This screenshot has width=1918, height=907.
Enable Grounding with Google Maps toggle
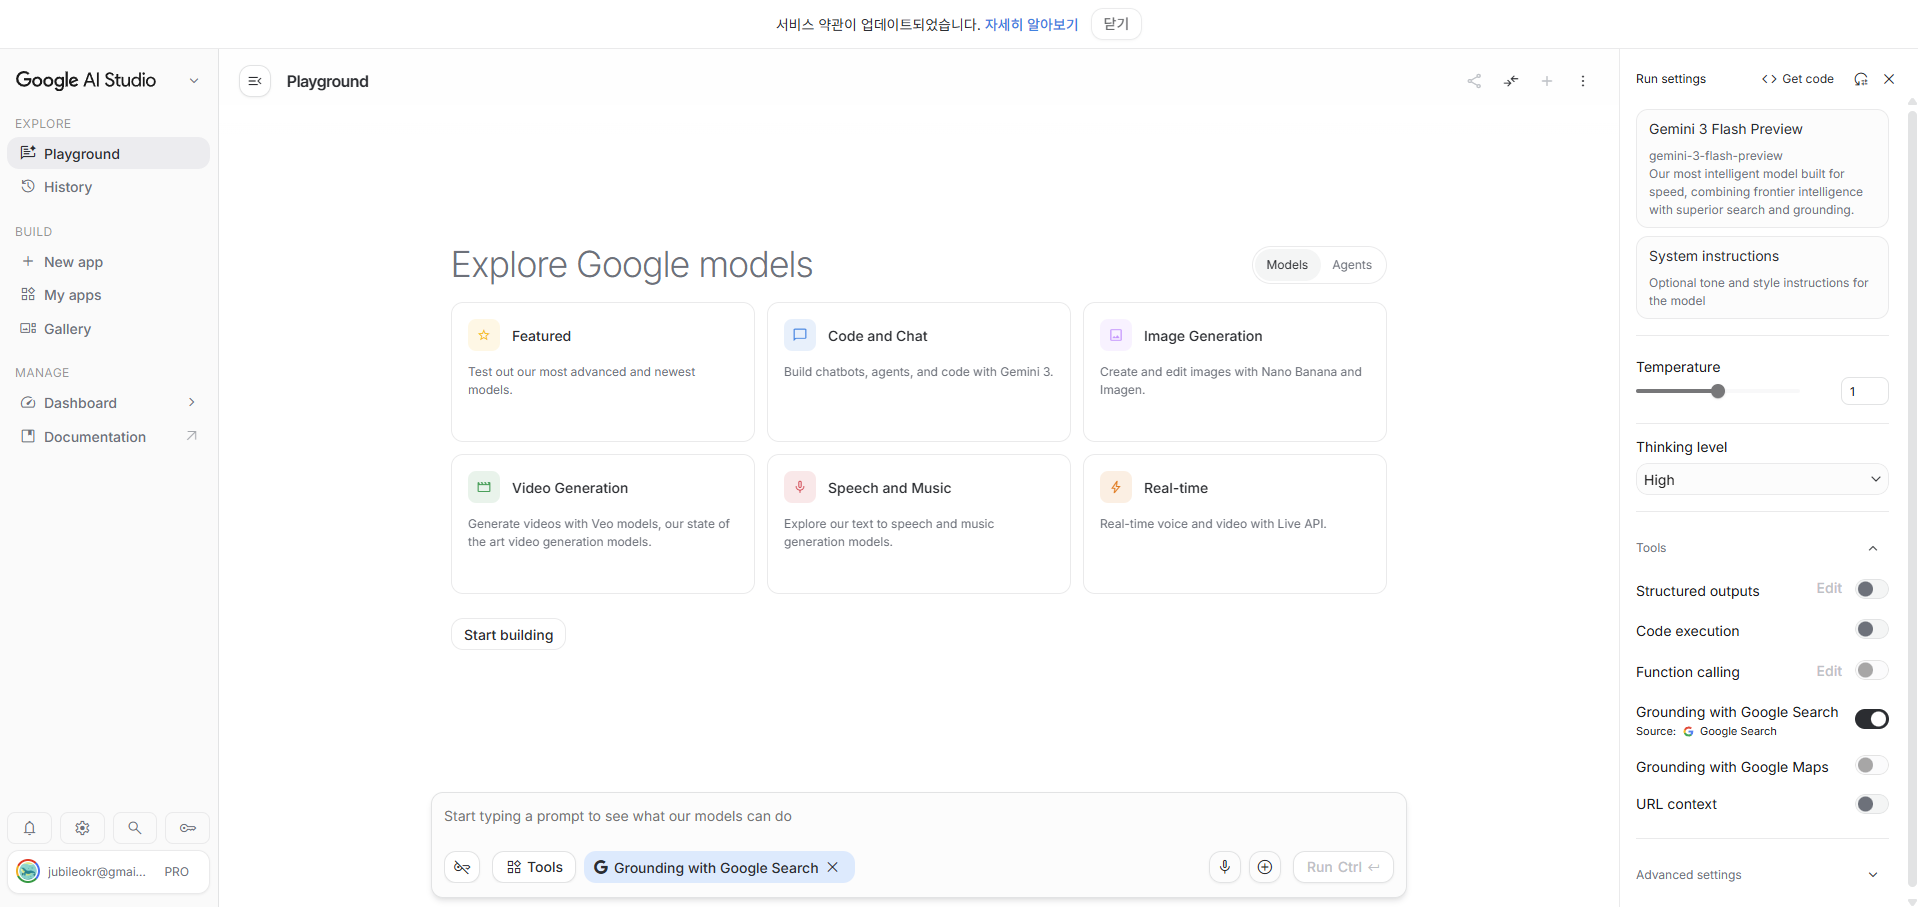coord(1872,765)
